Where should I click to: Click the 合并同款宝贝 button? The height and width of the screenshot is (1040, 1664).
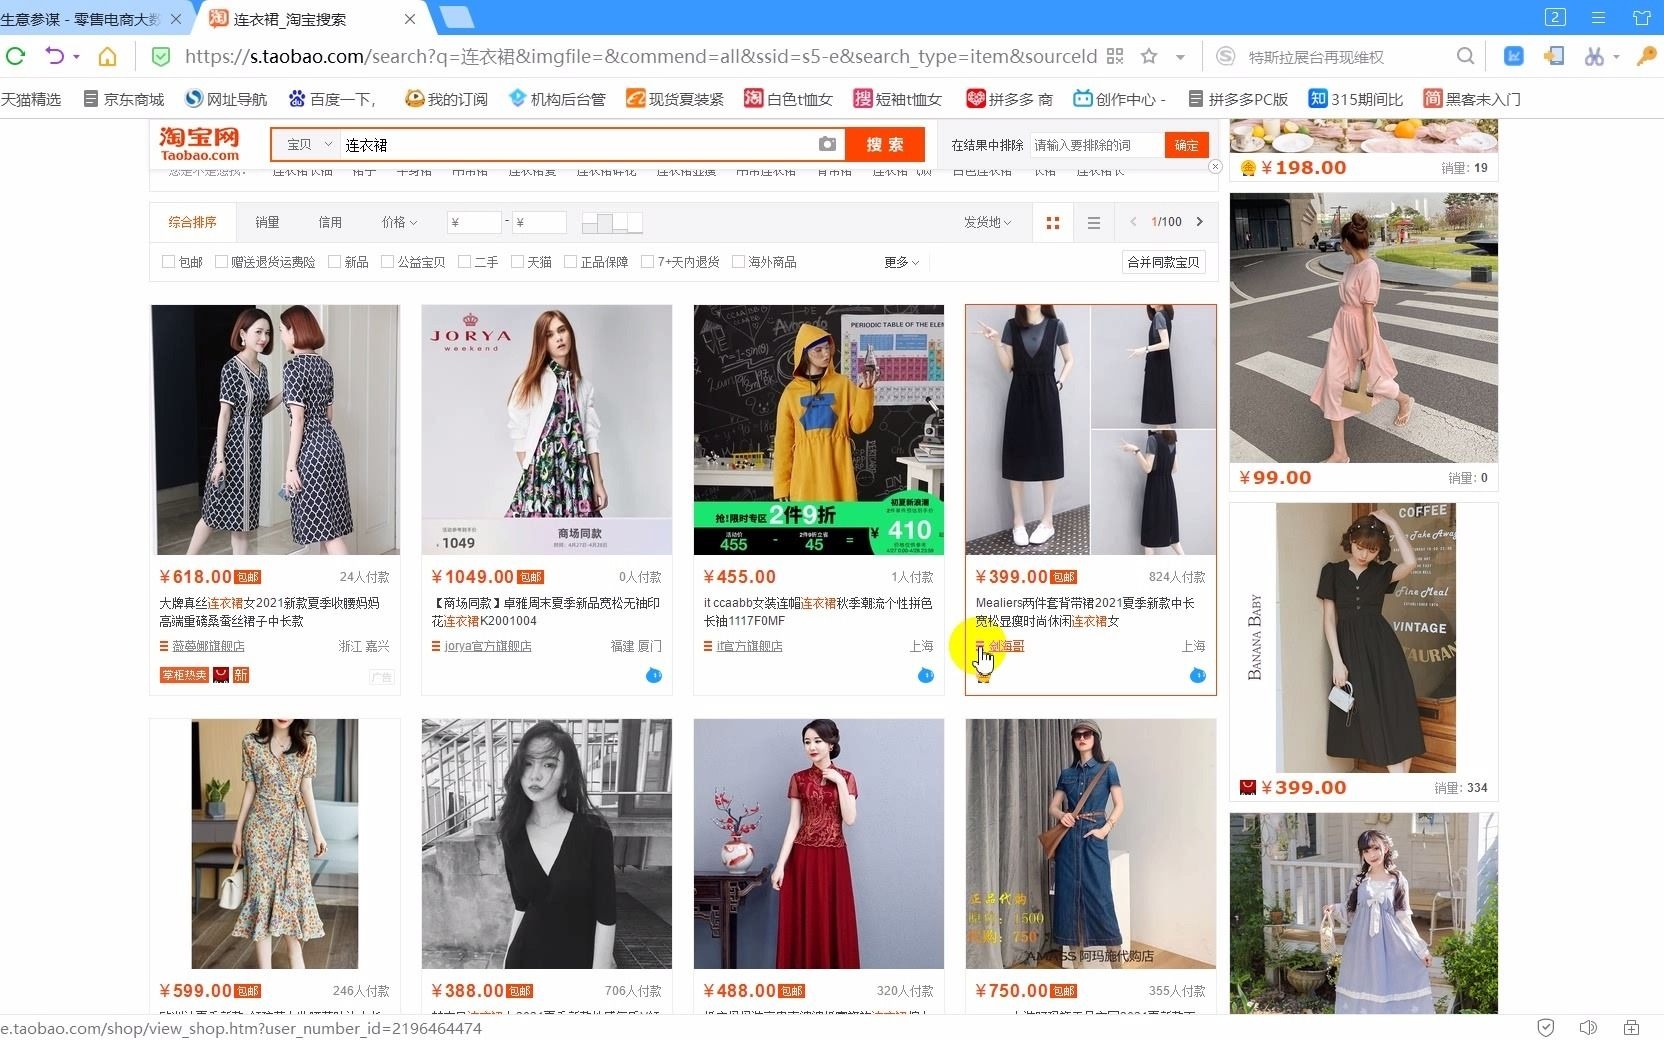click(x=1163, y=262)
